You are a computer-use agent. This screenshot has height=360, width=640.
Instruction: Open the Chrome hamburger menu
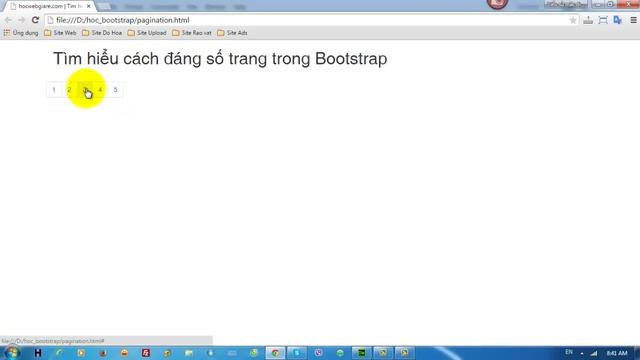coord(633,20)
